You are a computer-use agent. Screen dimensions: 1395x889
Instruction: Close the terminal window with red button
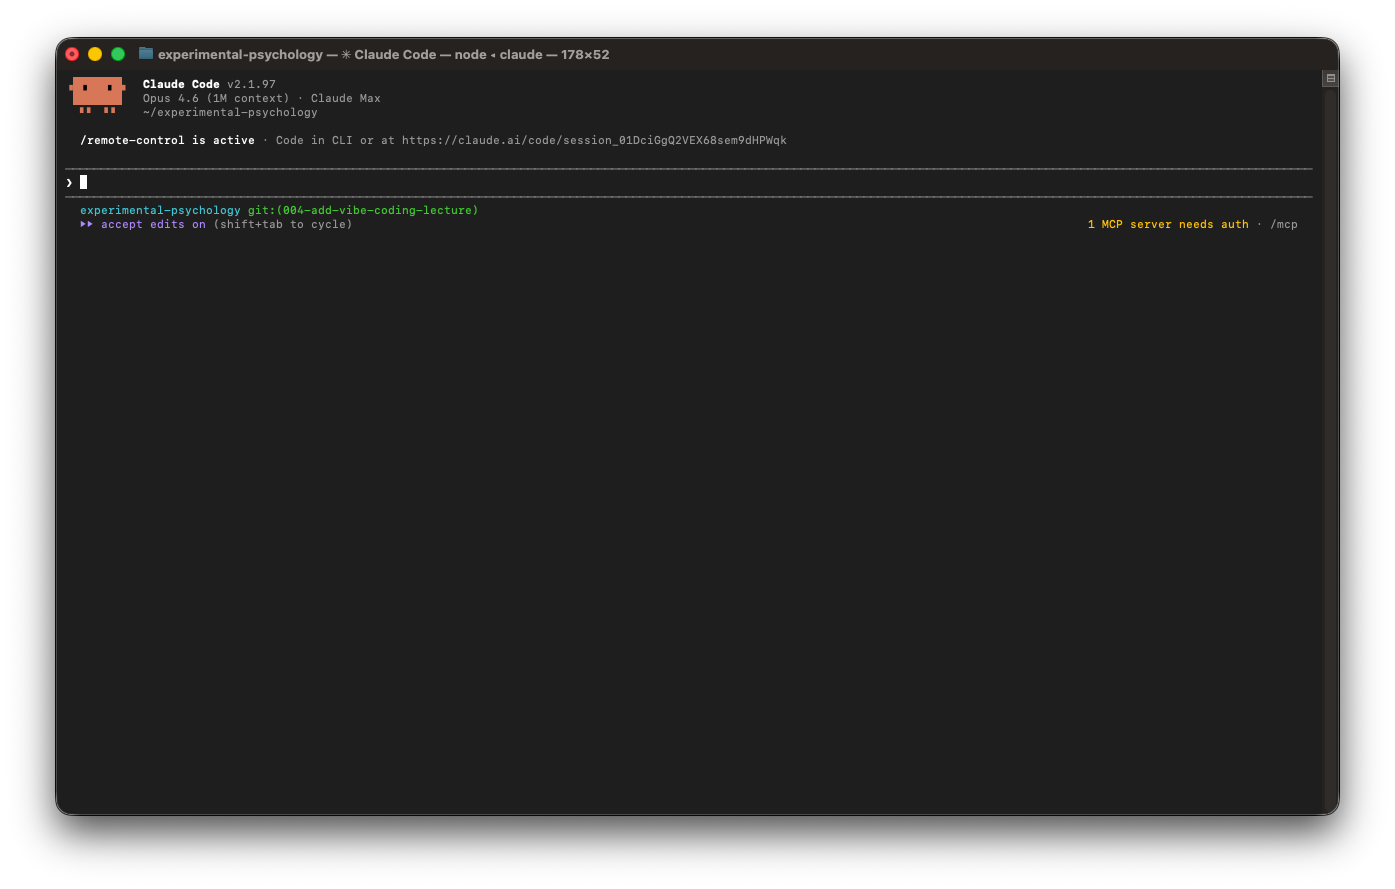click(72, 54)
